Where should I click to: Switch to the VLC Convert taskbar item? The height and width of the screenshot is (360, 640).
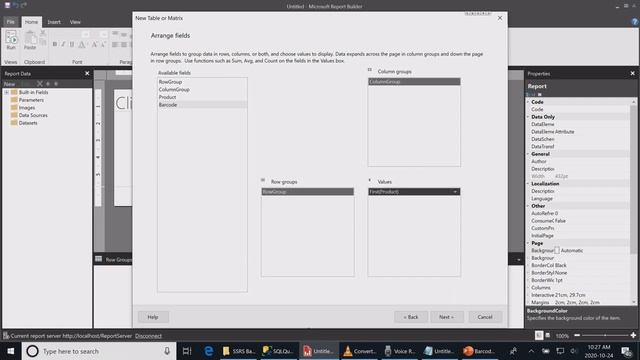pyautogui.click(x=359, y=351)
